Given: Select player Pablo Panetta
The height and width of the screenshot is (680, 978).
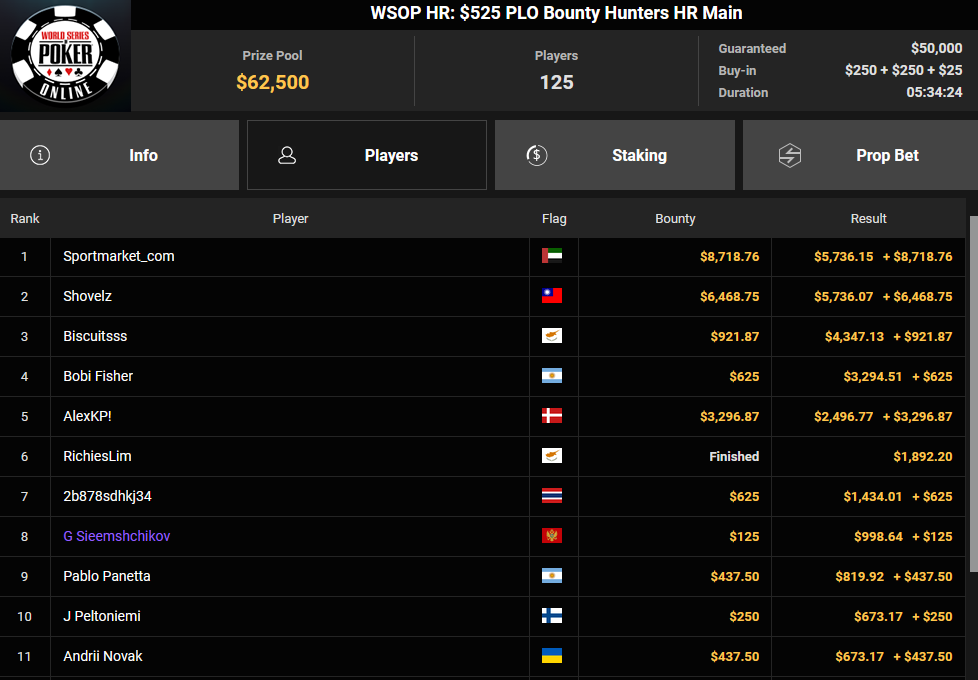Looking at the screenshot, I should click(107, 576).
